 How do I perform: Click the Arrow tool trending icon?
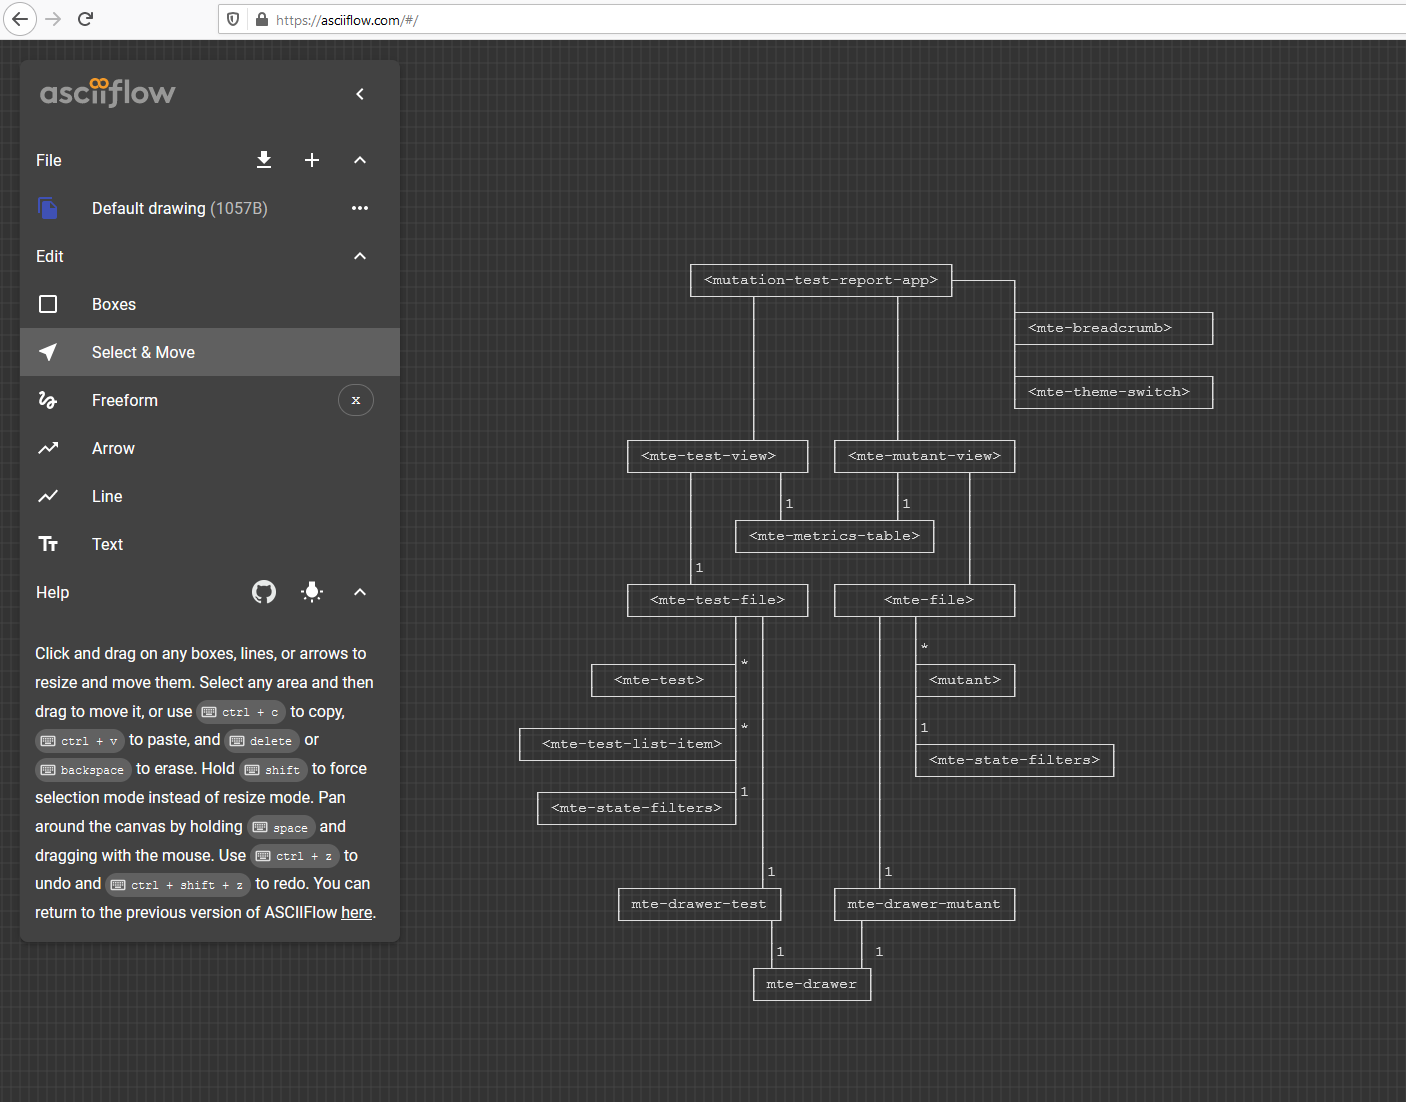[48, 448]
